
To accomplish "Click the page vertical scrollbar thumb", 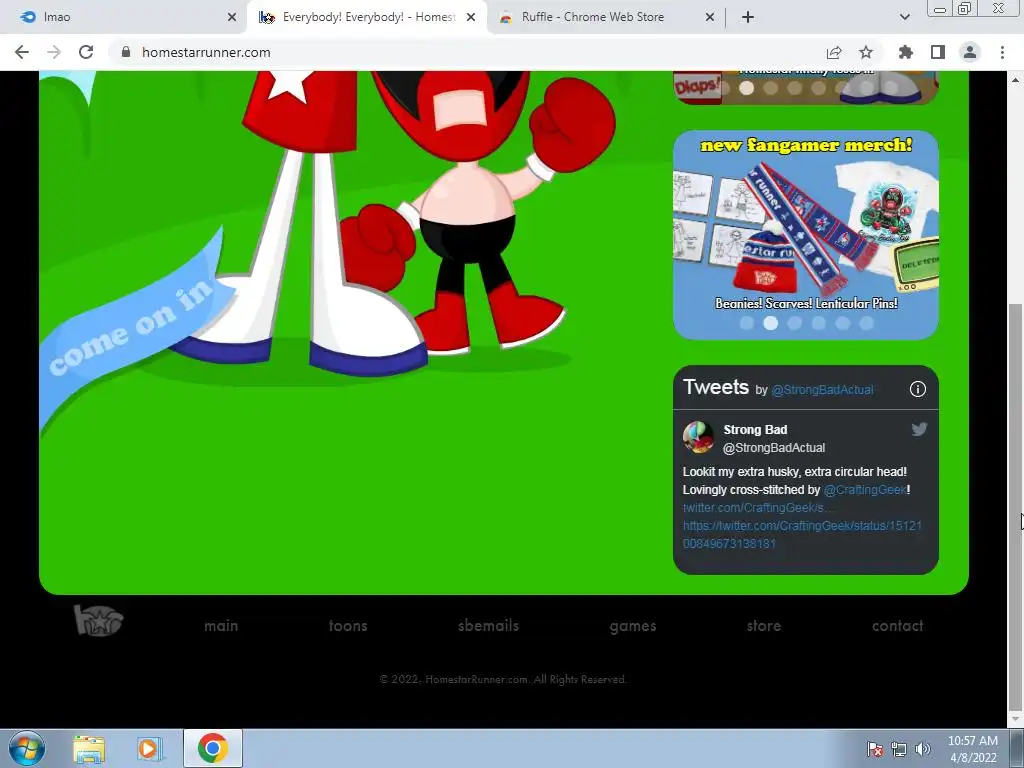I will coord(1015,507).
